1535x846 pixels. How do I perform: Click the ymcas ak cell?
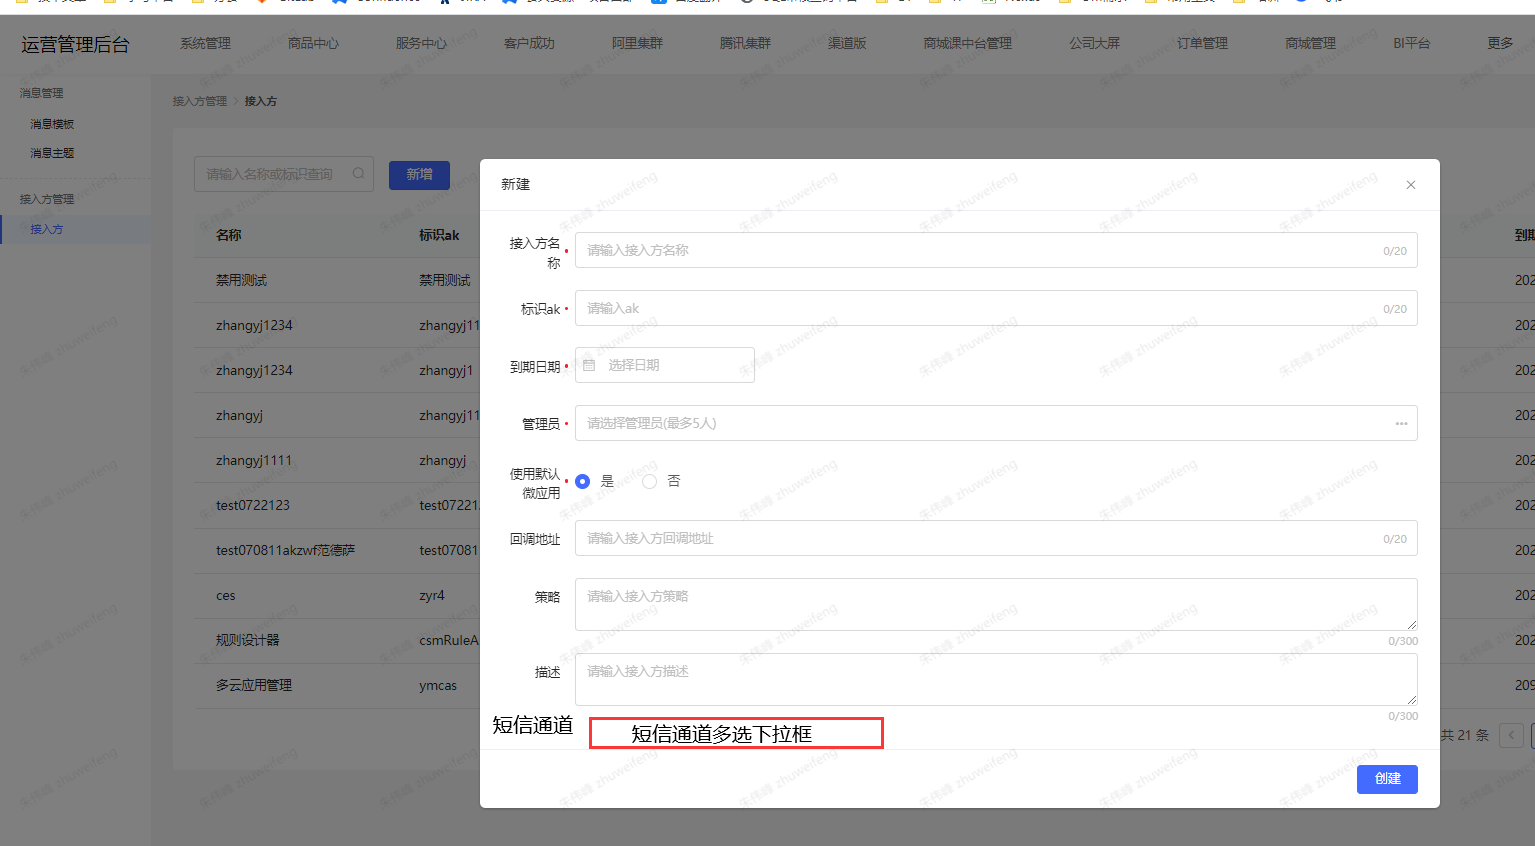(438, 685)
